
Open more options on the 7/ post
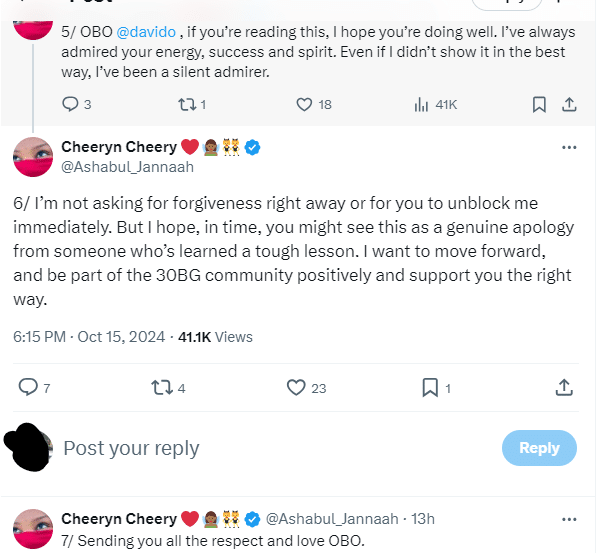pos(569,519)
